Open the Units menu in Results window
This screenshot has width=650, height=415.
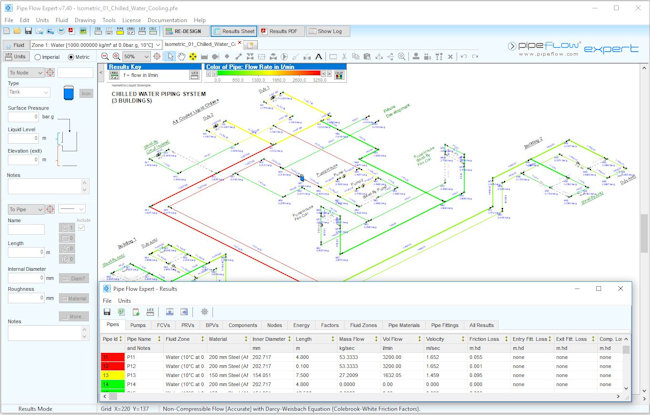(124, 301)
